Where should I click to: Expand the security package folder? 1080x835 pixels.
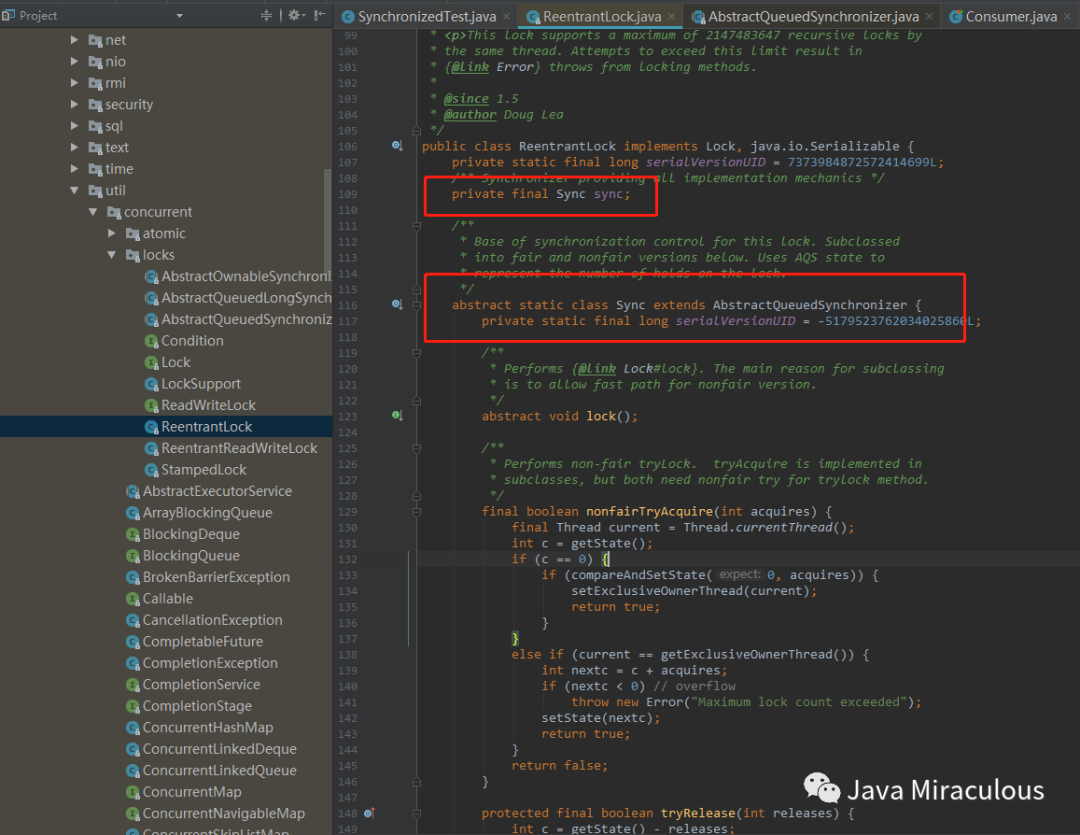tap(74, 104)
